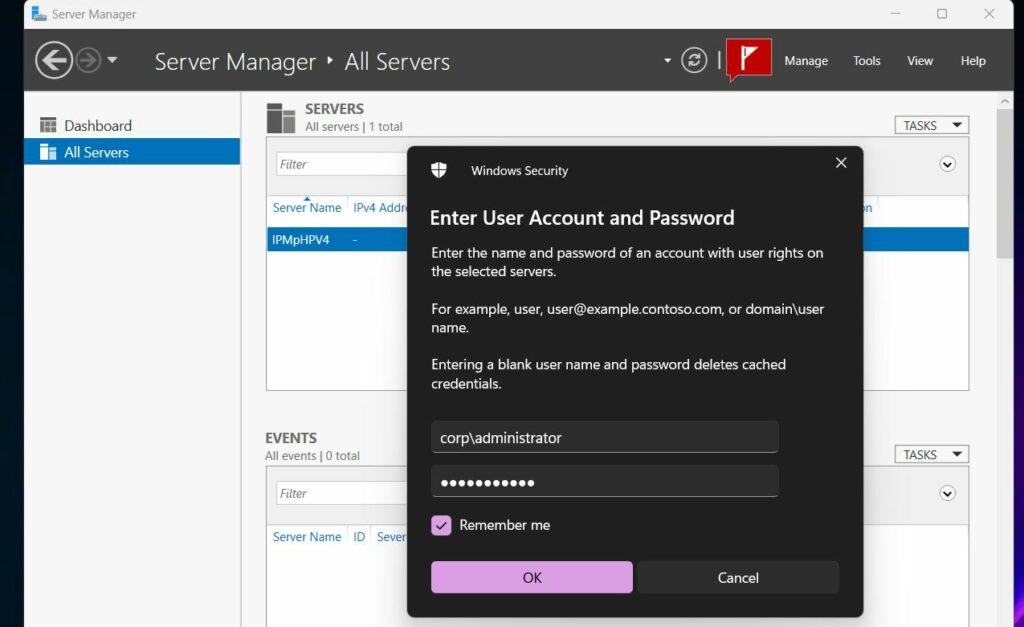
Task: Click the username field with corp\administrator
Action: pyautogui.click(x=605, y=438)
